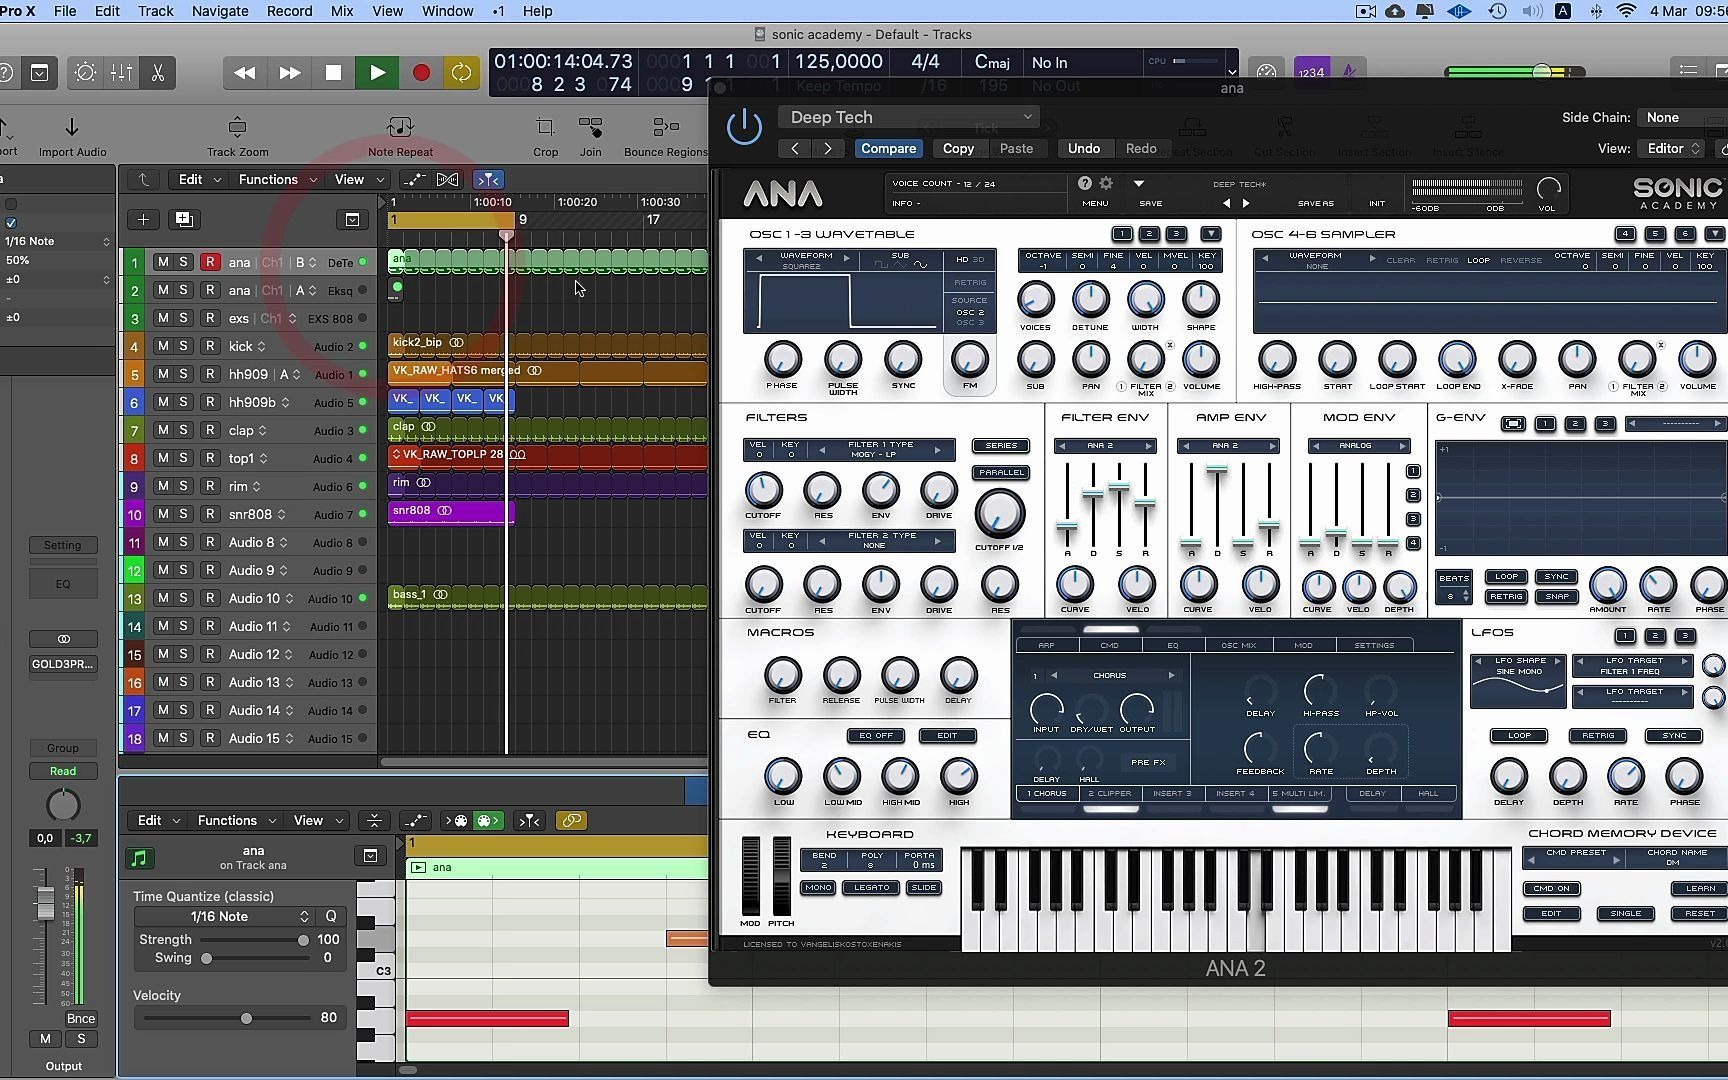The height and width of the screenshot is (1080, 1728).
Task: Open the Navigate menu
Action: (x=220, y=11)
